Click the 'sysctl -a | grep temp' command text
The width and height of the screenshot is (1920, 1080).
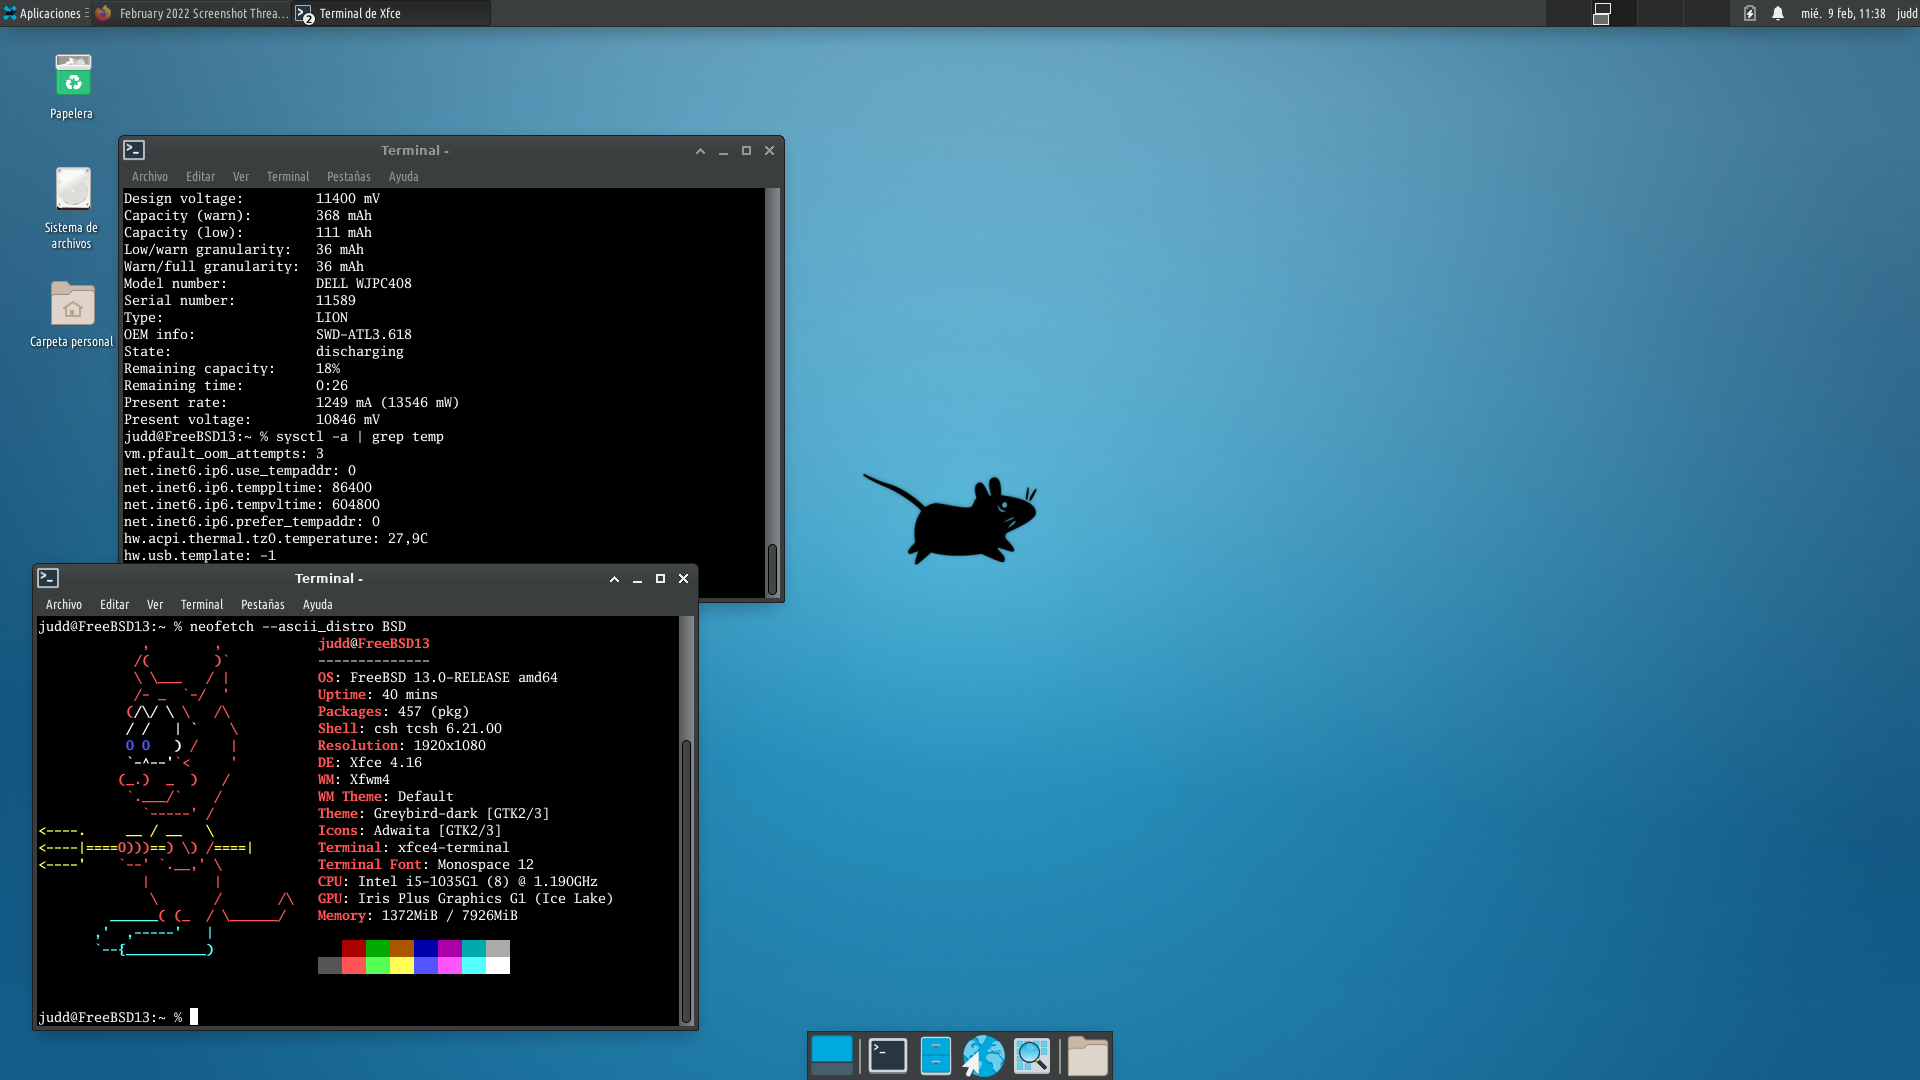pyautogui.click(x=360, y=437)
